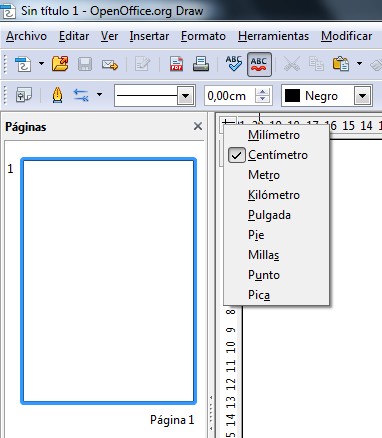The image size is (382, 438).
Task: Decrease line width with spinner down arrow
Action: [x=263, y=100]
